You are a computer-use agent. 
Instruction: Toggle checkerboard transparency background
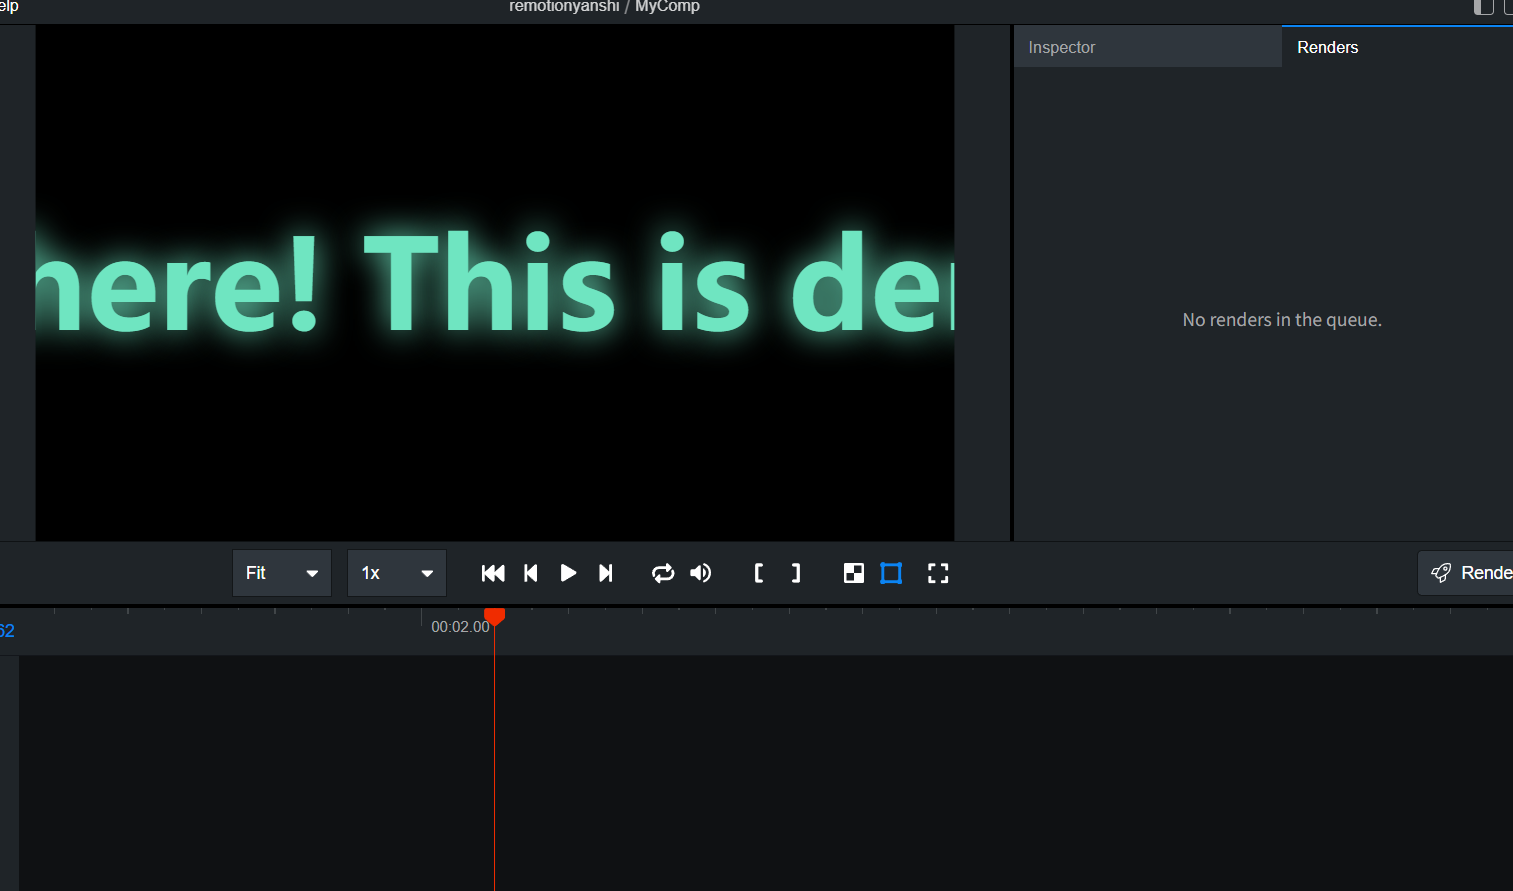(x=854, y=573)
